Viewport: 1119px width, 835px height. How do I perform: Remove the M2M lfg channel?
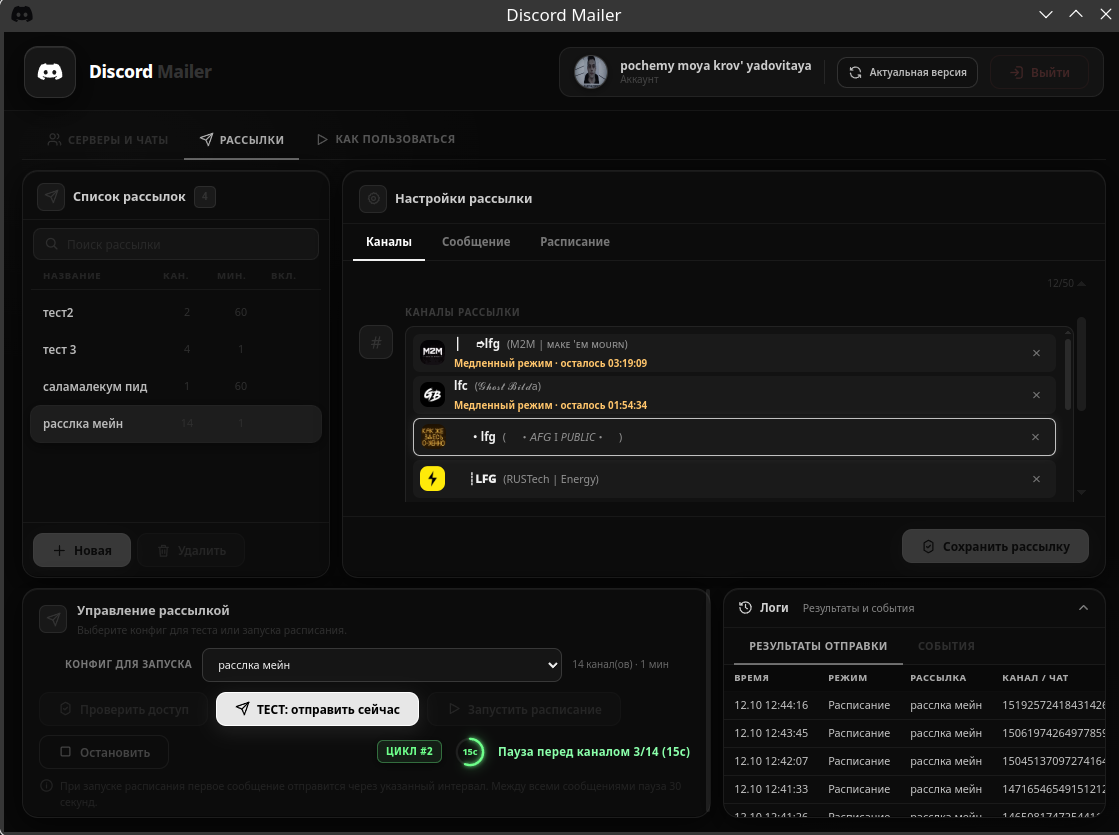click(x=1036, y=353)
